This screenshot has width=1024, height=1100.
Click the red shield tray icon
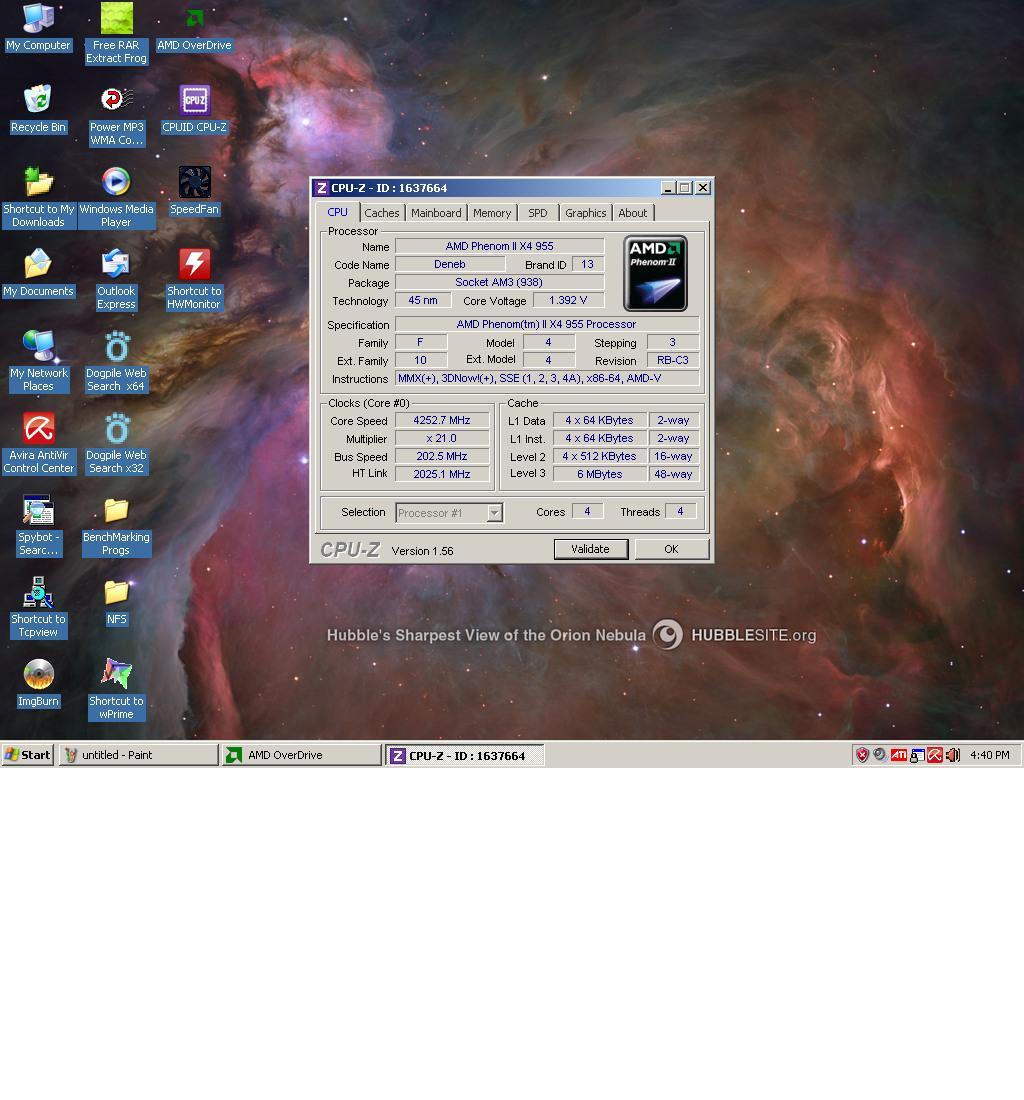[x=862, y=756]
